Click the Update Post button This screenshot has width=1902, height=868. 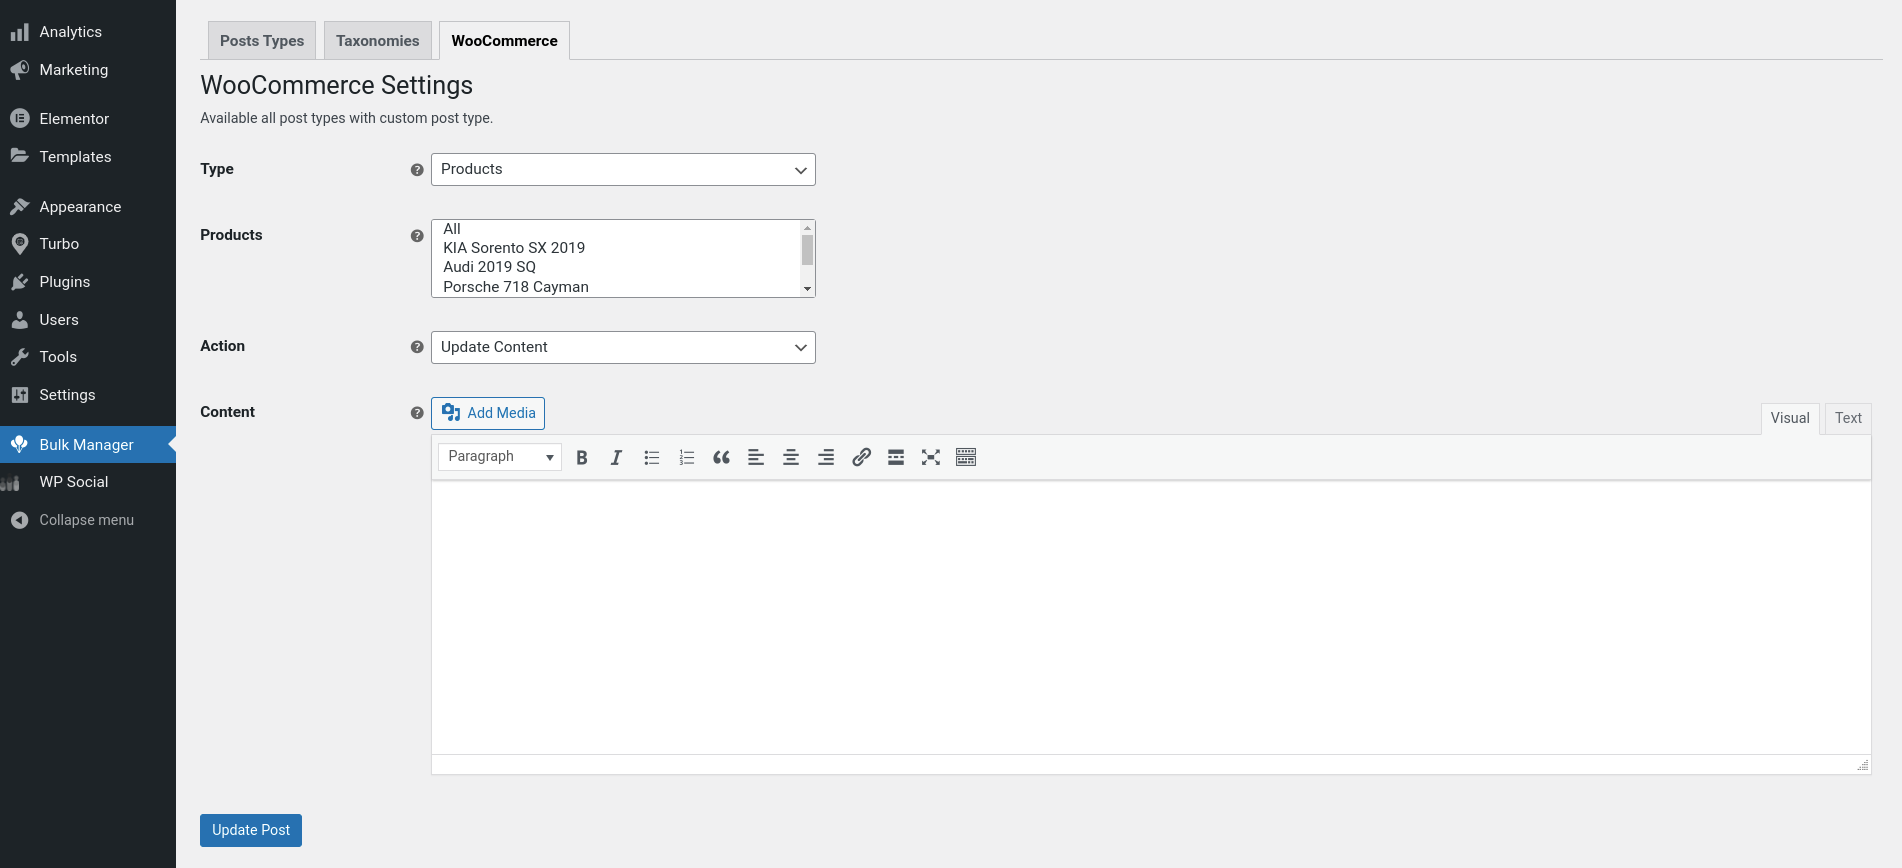pos(251,830)
